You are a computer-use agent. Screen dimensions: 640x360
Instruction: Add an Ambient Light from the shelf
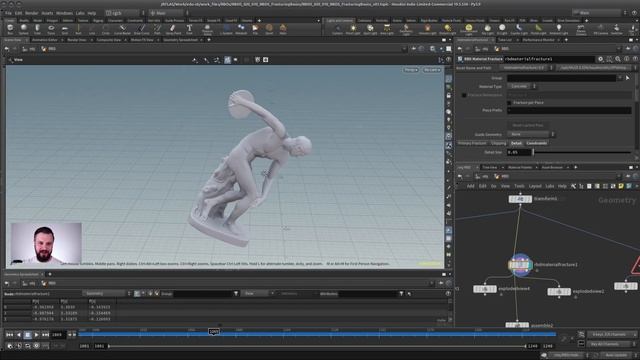pyautogui.click(x=559, y=29)
